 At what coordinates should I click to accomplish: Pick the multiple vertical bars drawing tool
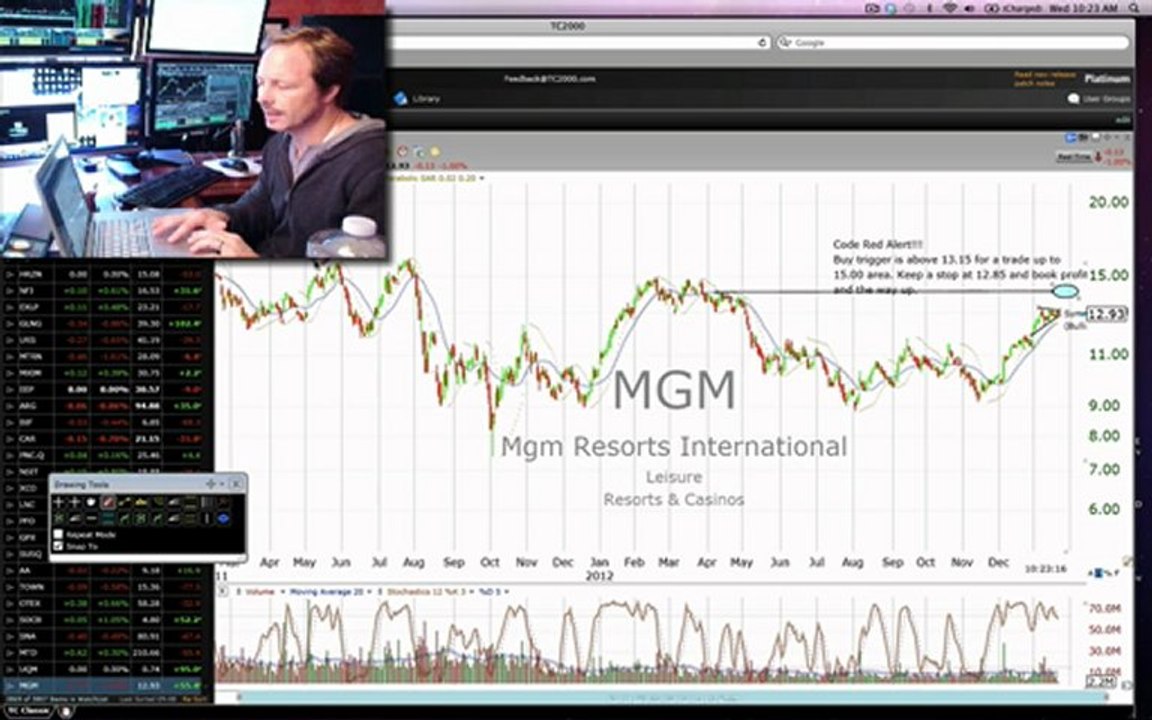(207, 503)
